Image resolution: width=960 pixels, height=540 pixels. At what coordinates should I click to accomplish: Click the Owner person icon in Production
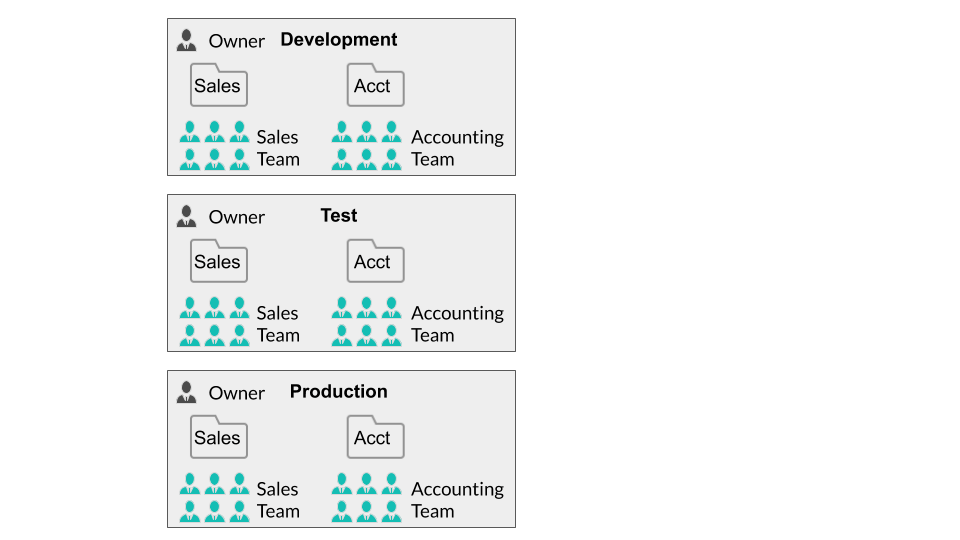[x=186, y=392]
